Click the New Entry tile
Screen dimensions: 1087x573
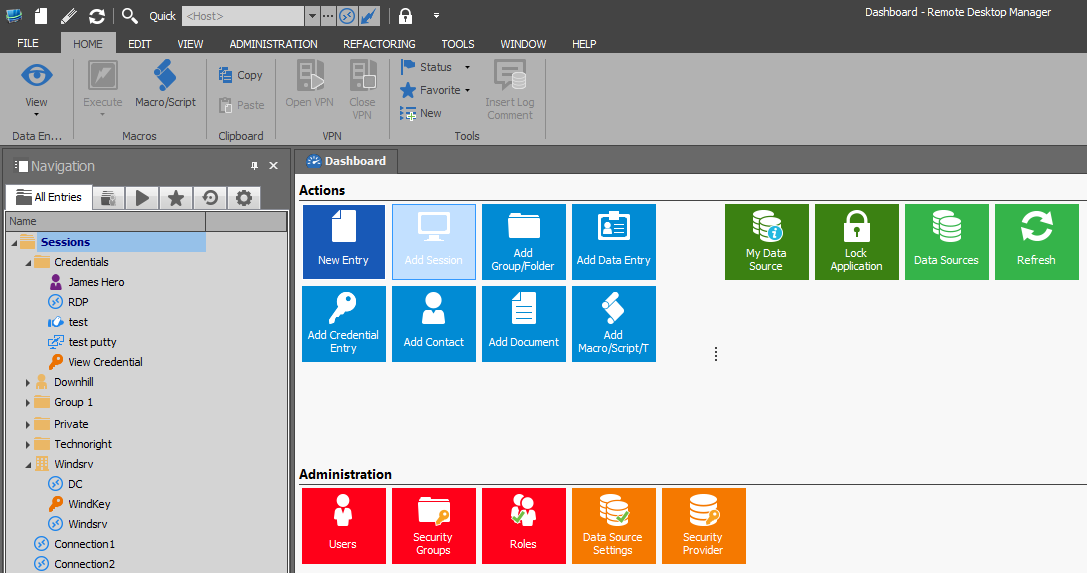343,242
